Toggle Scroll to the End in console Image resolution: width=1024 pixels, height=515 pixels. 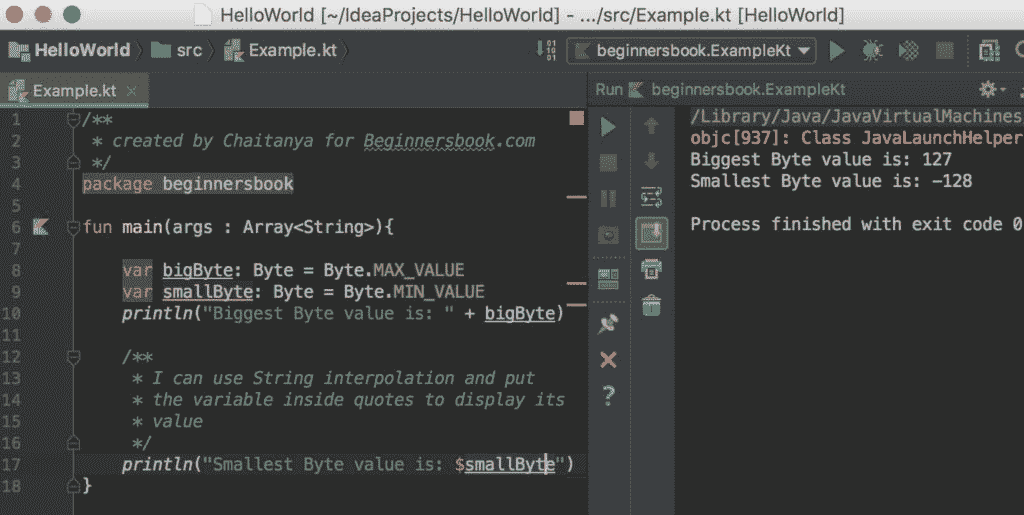[x=652, y=233]
